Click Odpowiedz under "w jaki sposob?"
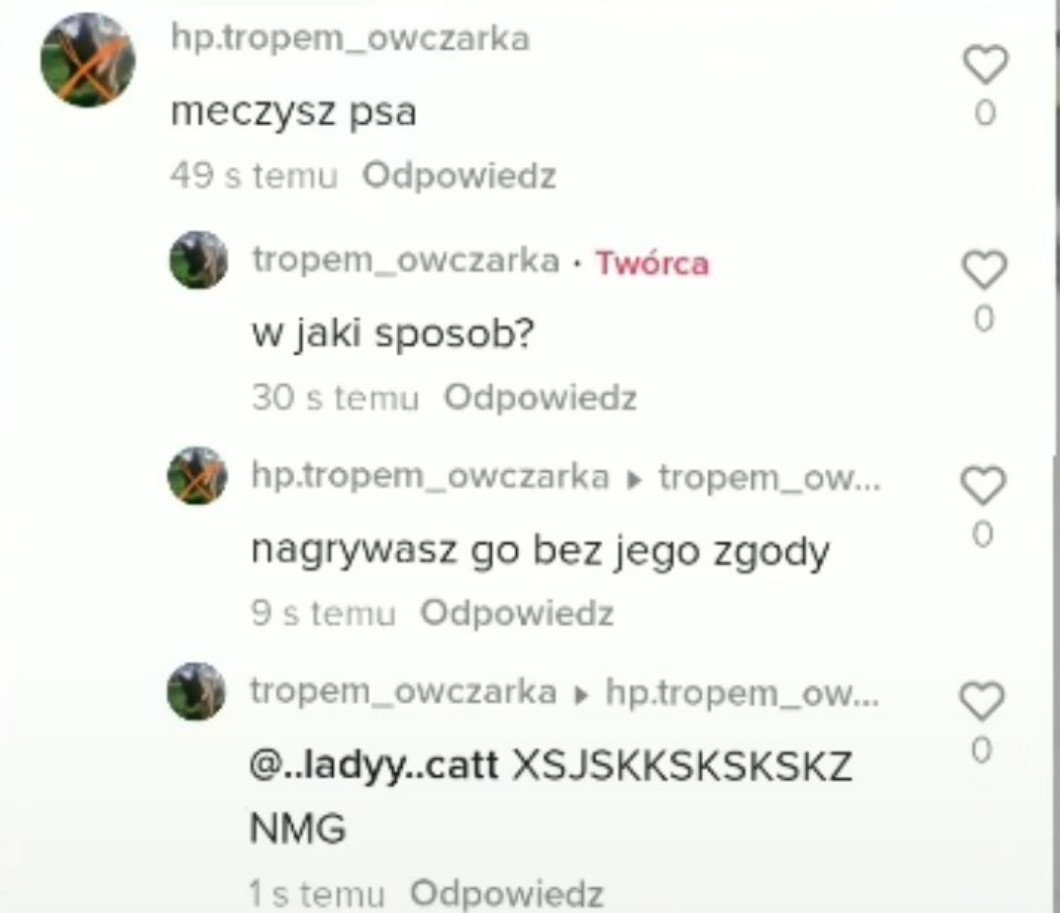 (540, 397)
